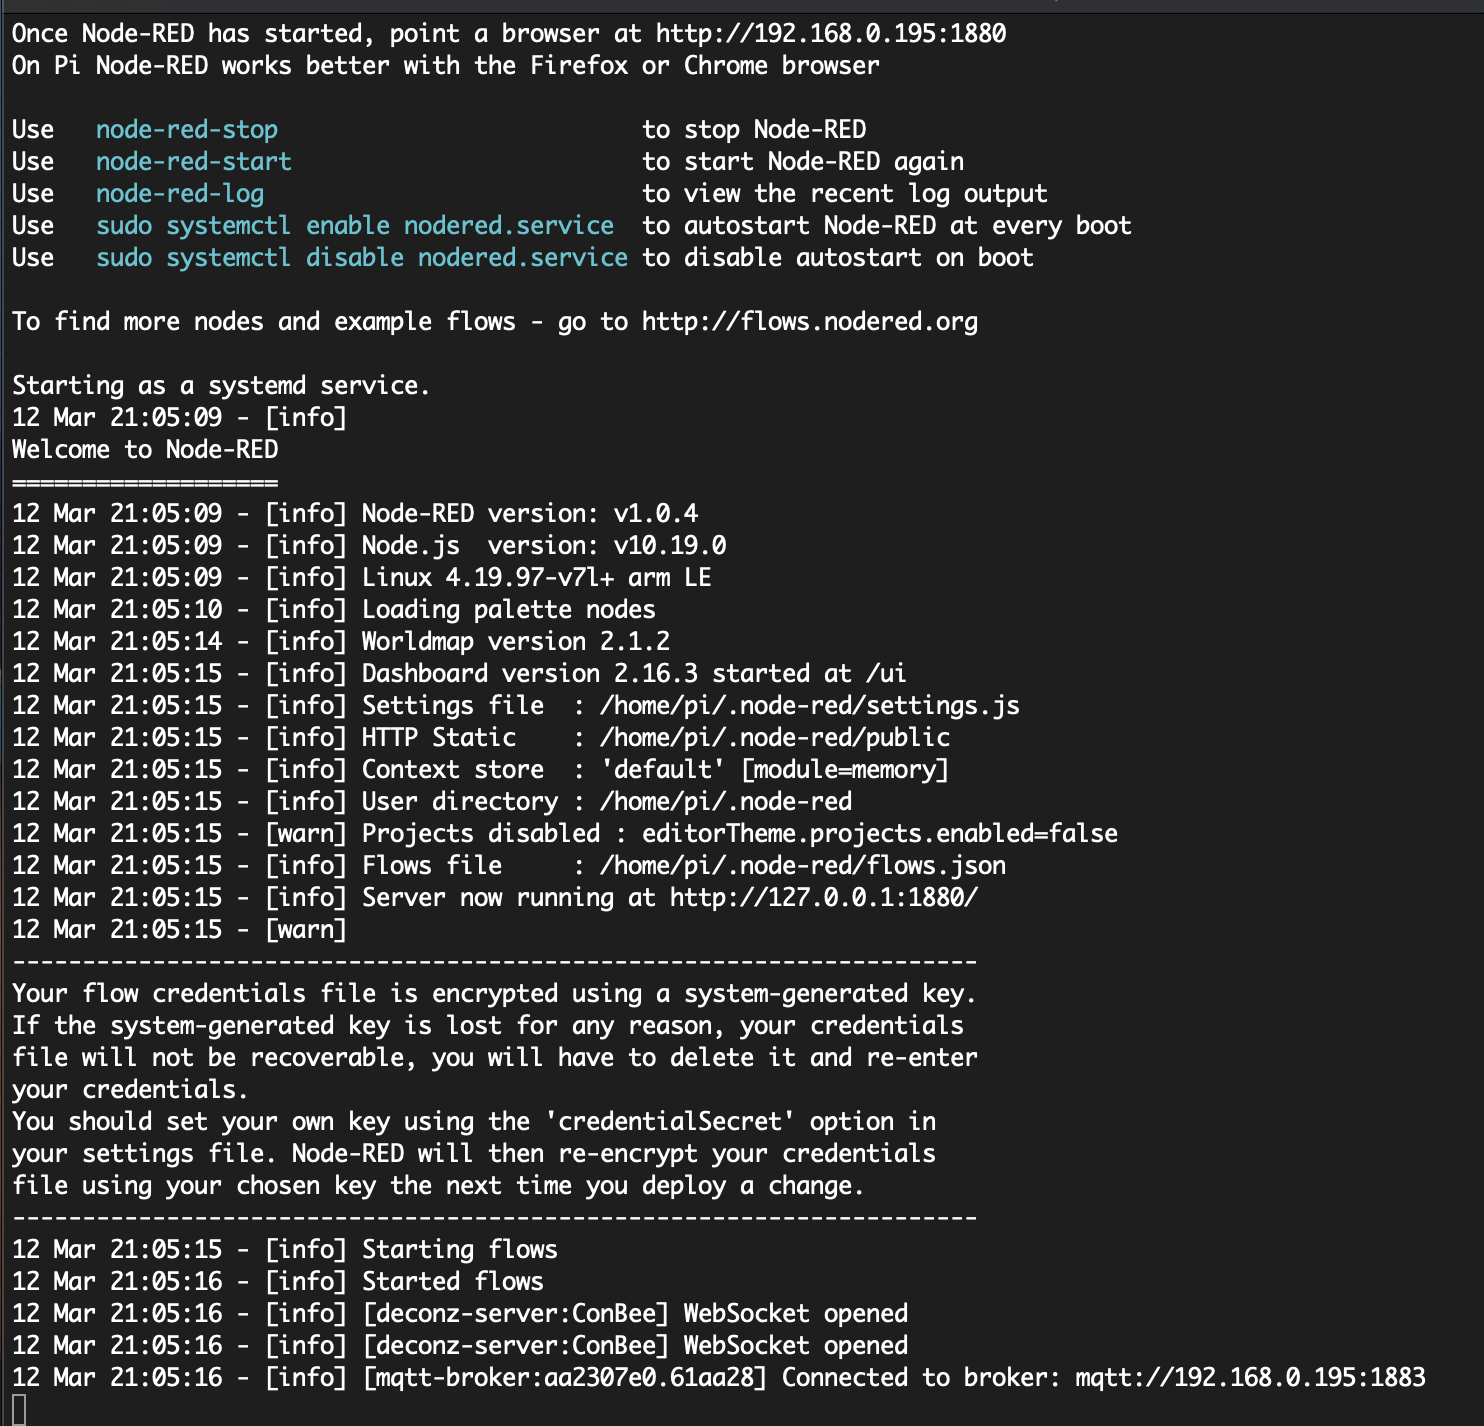Select the sudo systemctl disable nodered.service command

click(361, 257)
